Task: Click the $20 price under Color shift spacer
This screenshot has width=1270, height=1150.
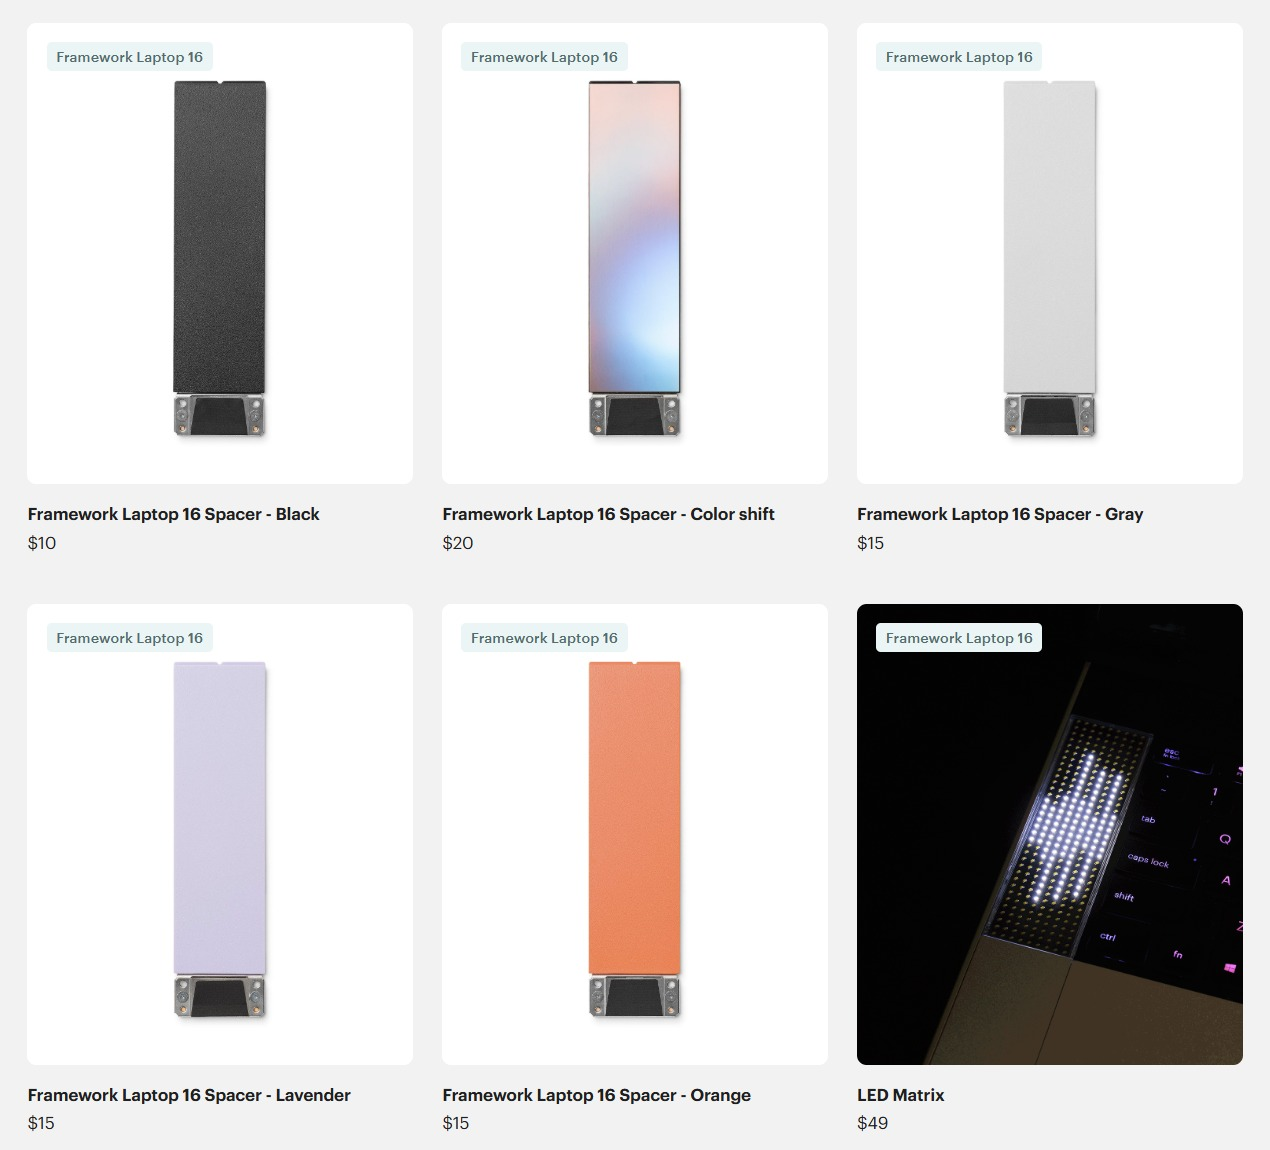Action: [x=458, y=543]
